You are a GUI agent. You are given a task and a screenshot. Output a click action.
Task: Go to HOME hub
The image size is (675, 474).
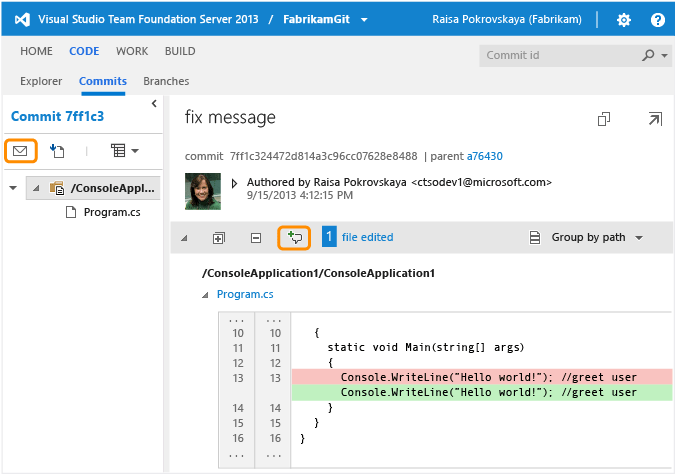pyautogui.click(x=37, y=51)
